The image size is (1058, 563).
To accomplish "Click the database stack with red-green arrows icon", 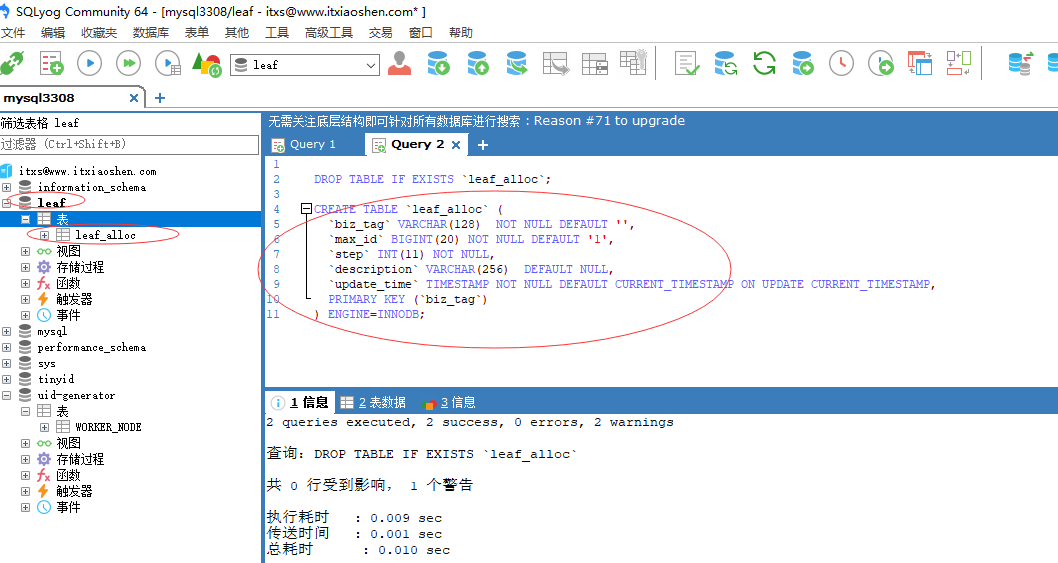I will pyautogui.click(x=1020, y=63).
